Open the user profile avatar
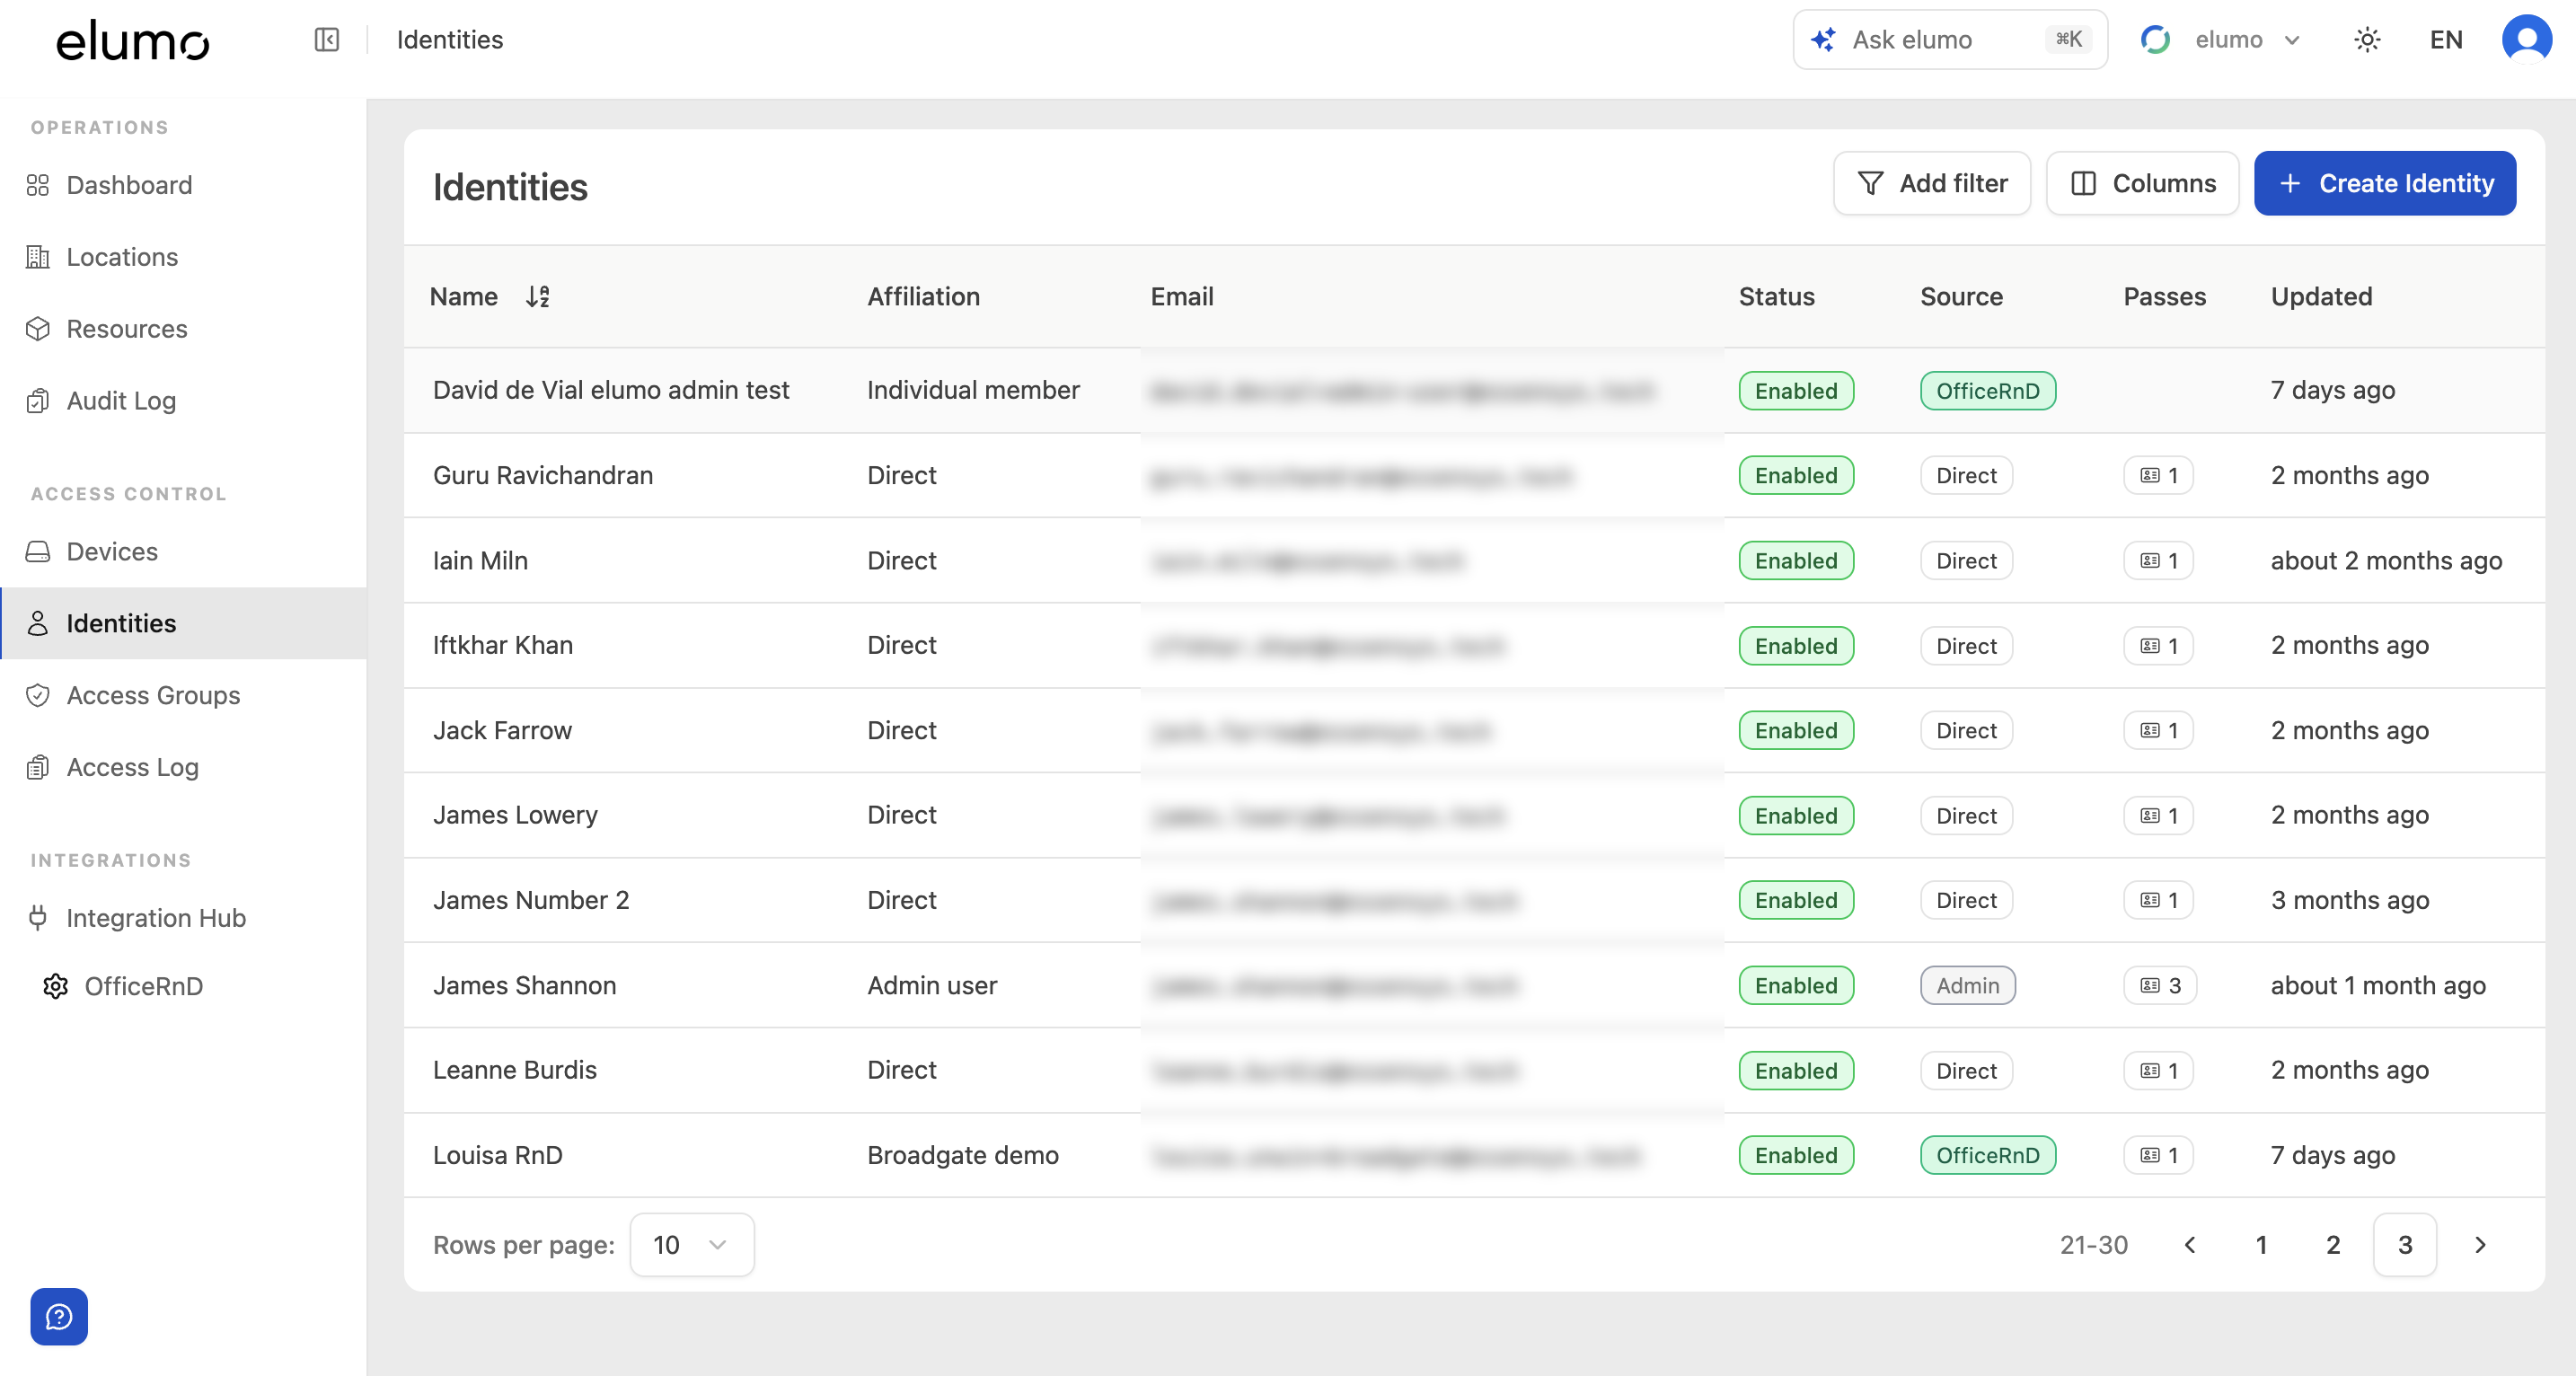Image resolution: width=2576 pixels, height=1376 pixels. (2527, 40)
